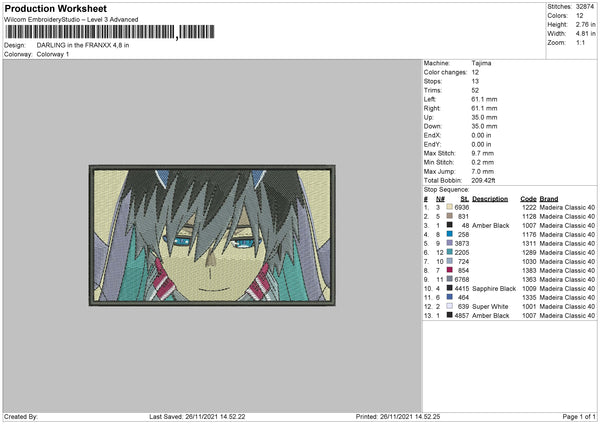
Task: Click the Width value 4.81 in
Action: (x=585, y=34)
